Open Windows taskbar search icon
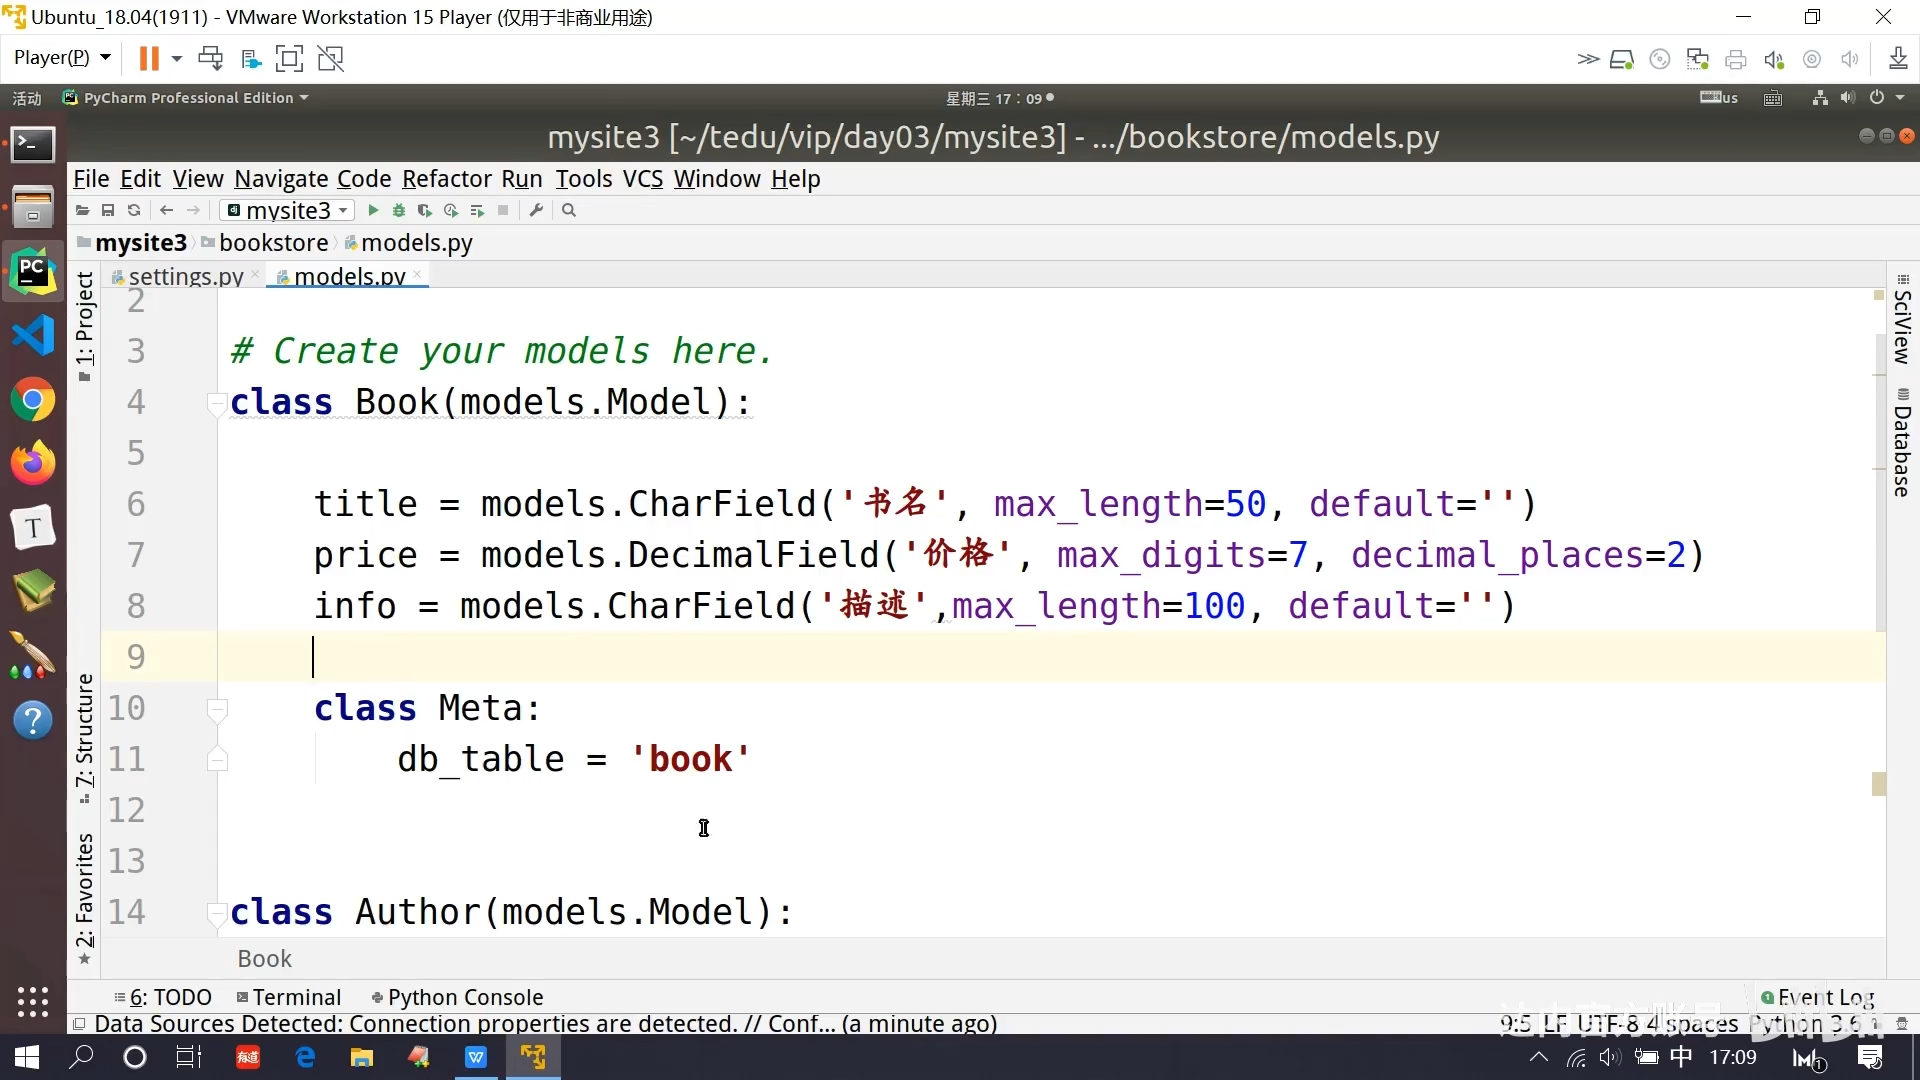 click(81, 1057)
